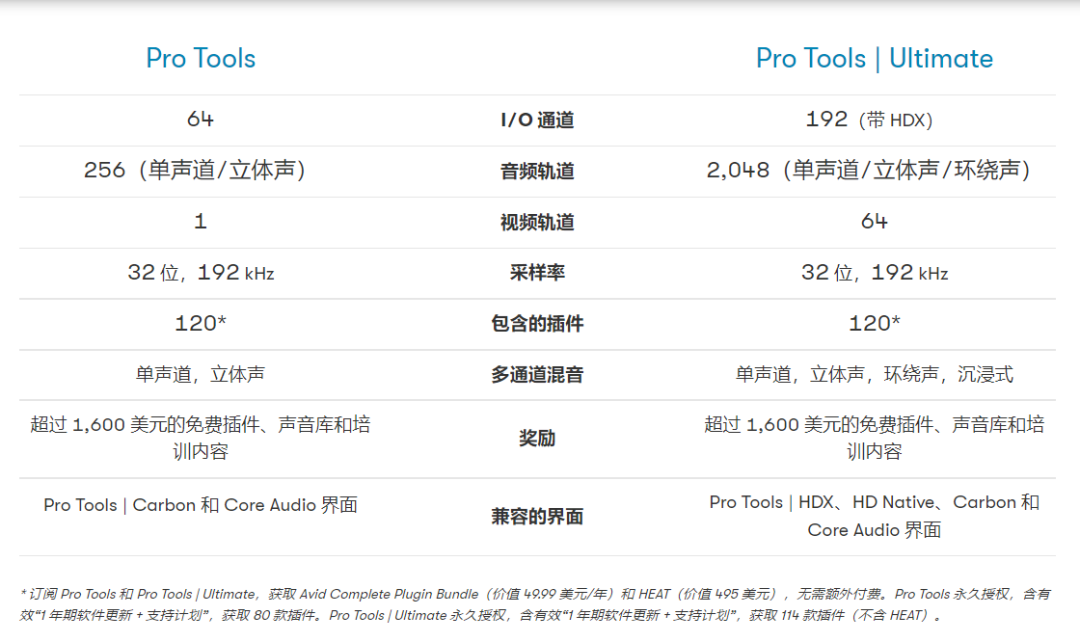The height and width of the screenshot is (642, 1080).
Task: Click the "64" 视频轨道 value for Ultimate
Action: 874,221
